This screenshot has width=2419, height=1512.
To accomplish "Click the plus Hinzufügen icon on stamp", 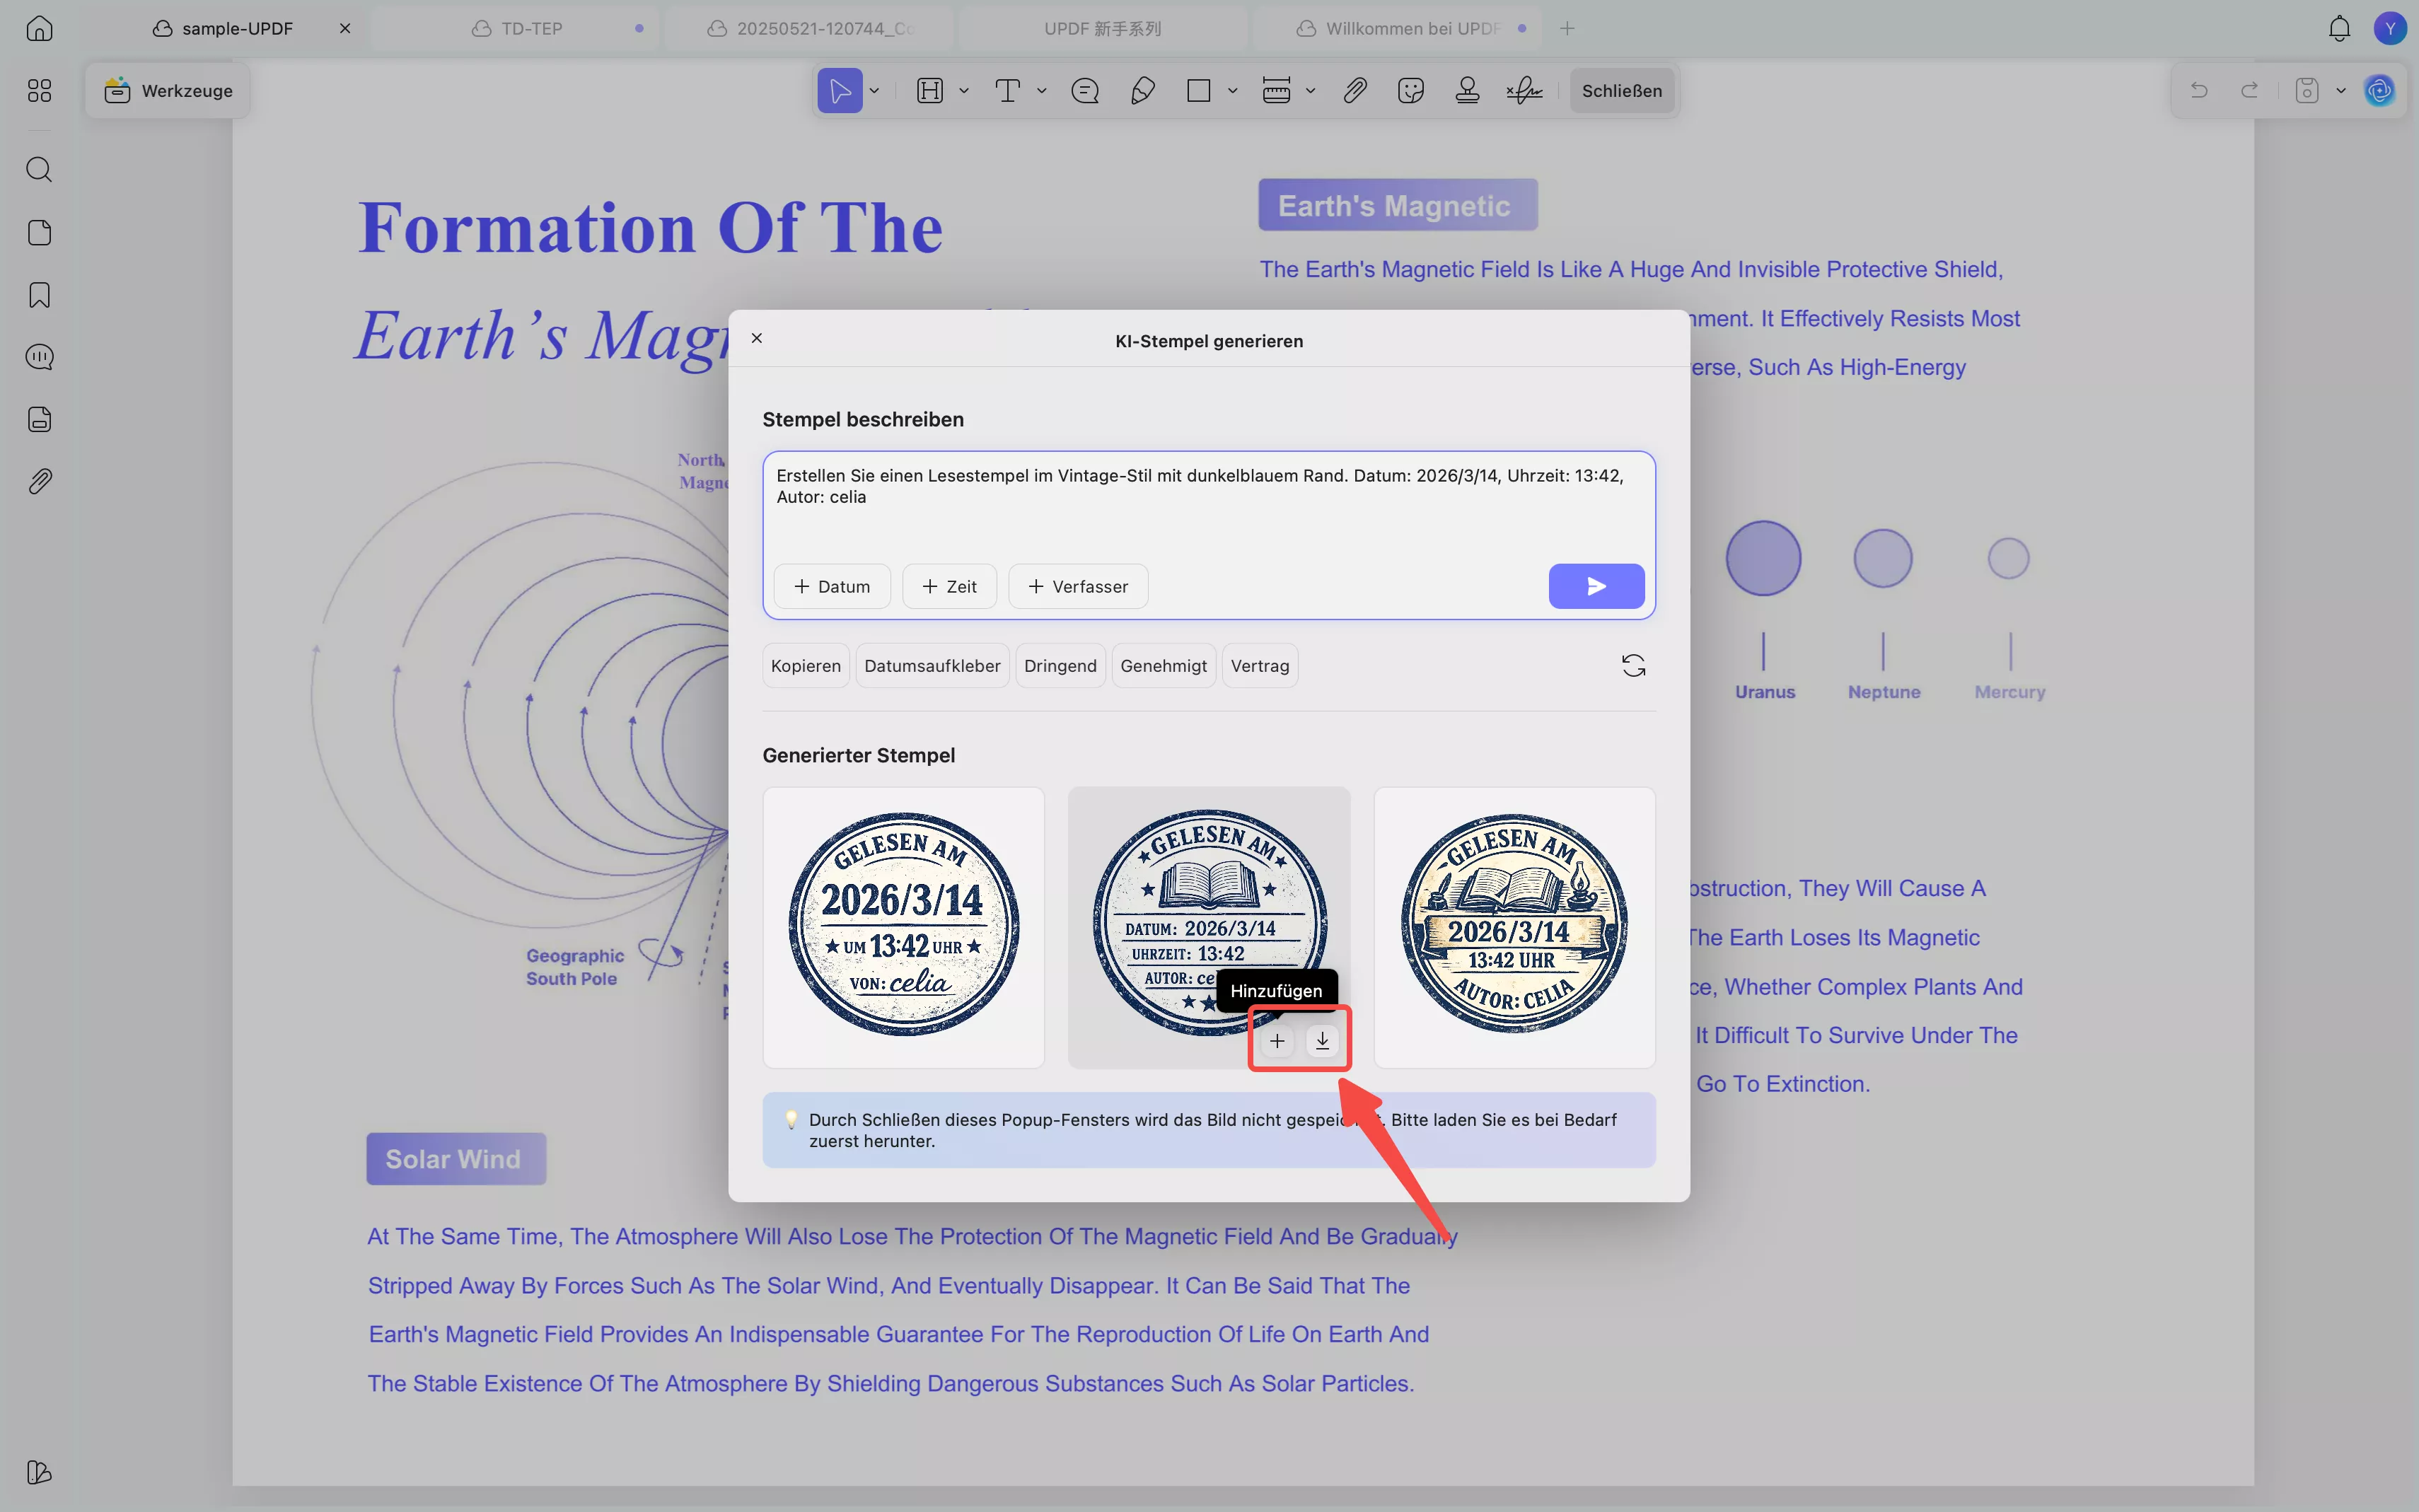I will tap(1277, 1041).
